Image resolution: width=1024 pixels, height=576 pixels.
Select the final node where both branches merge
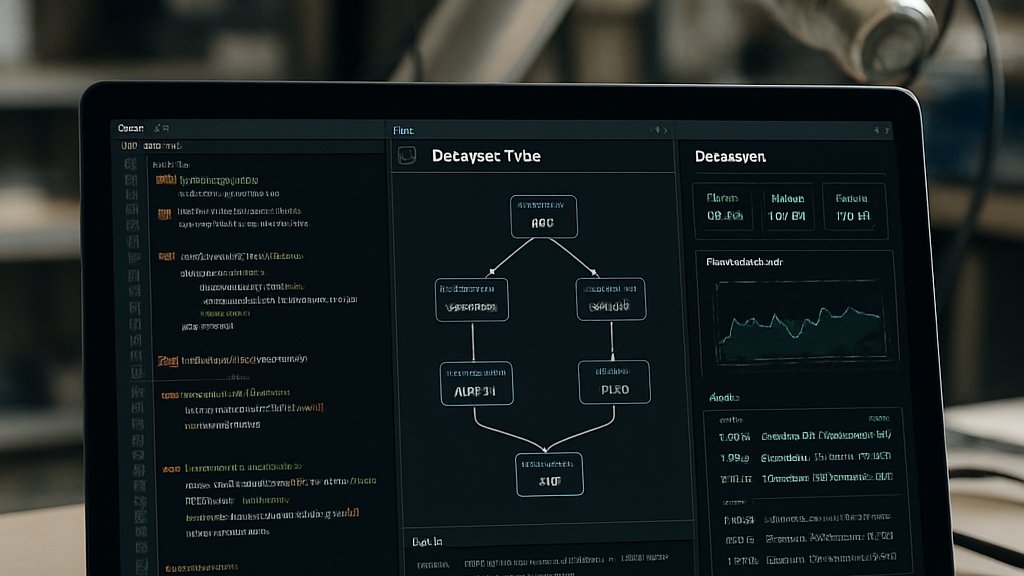549,474
